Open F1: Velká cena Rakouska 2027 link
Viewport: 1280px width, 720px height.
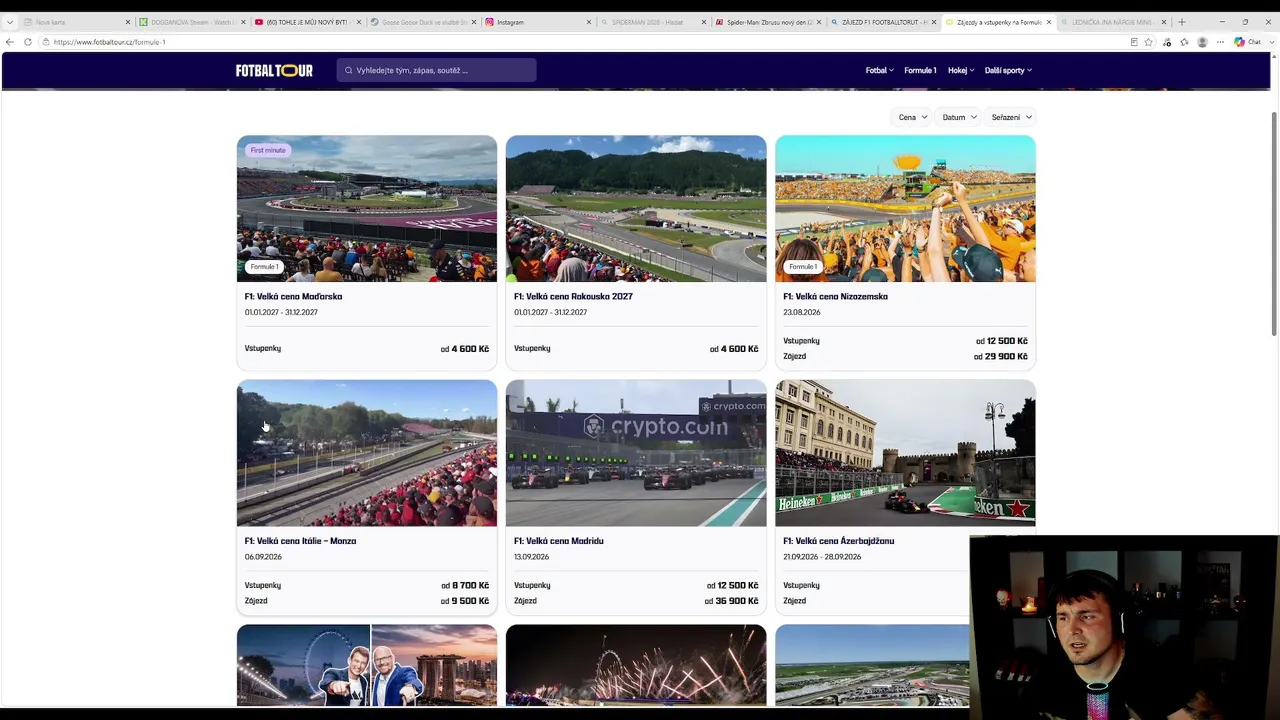click(573, 296)
